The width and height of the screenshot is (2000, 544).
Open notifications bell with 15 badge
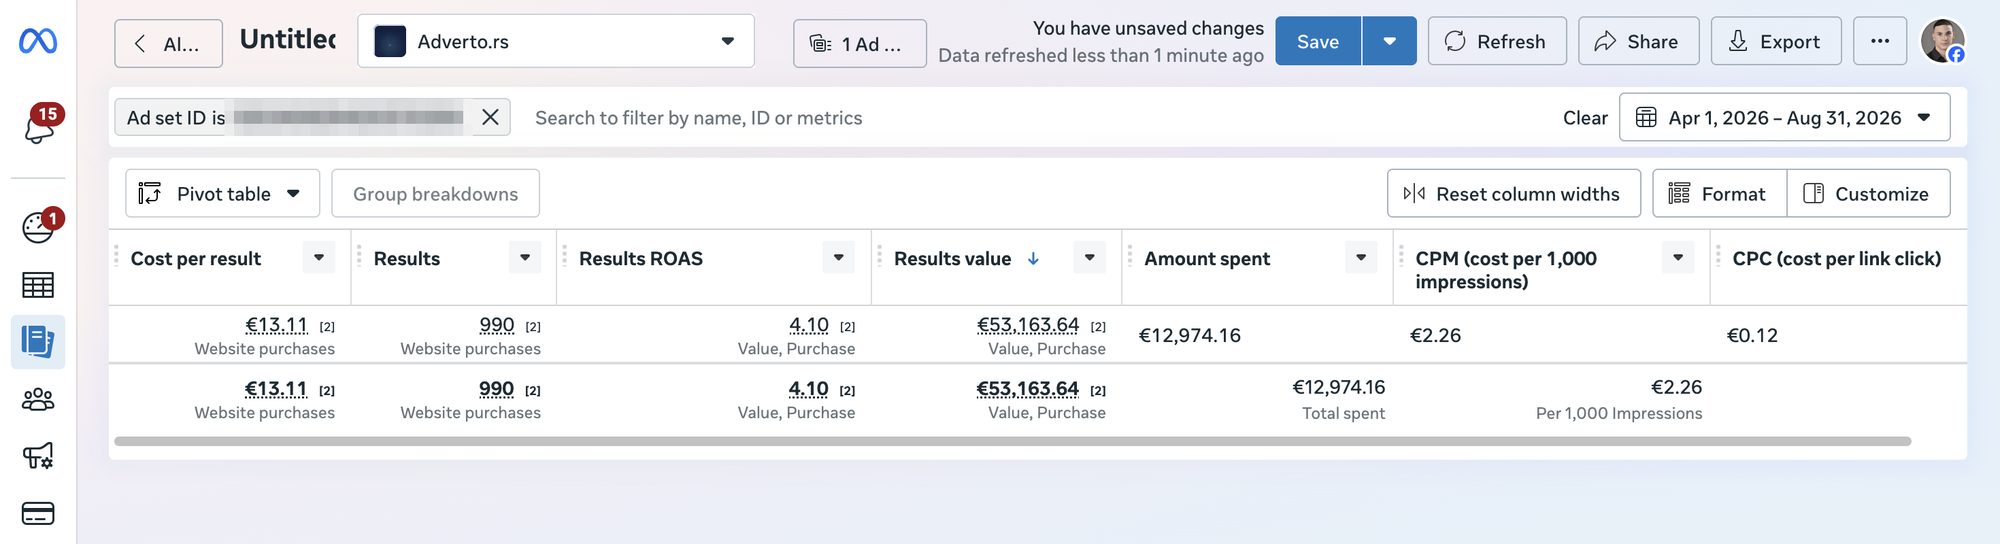40,126
